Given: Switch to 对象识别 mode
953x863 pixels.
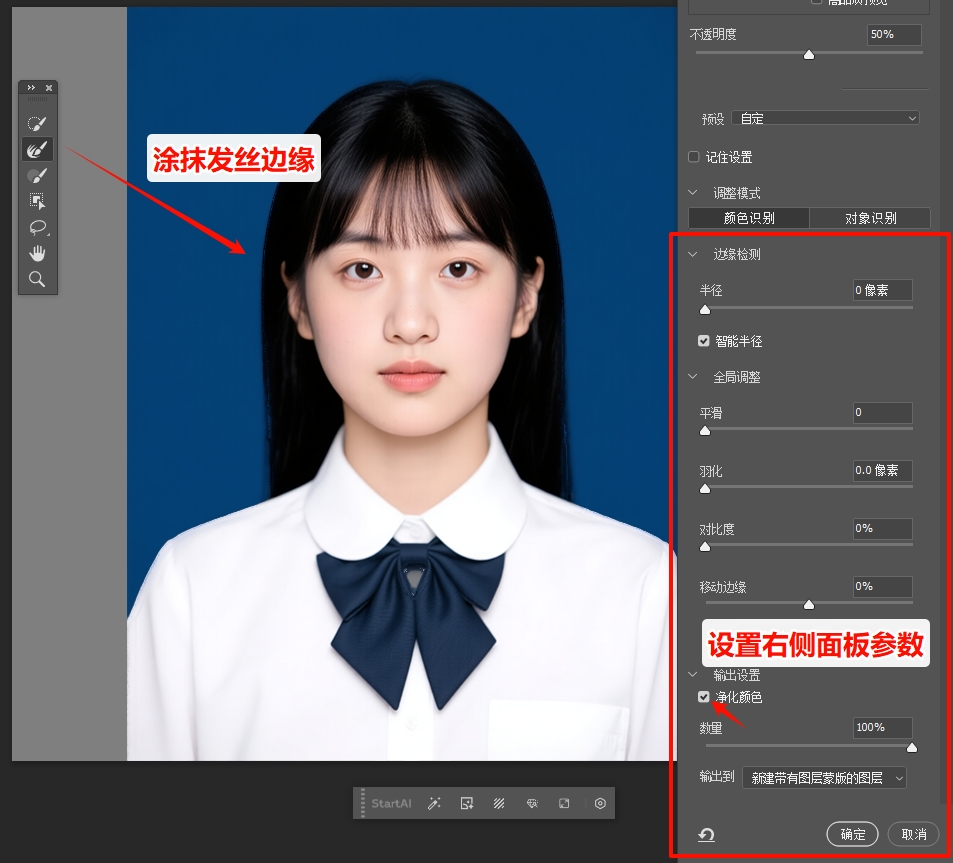Looking at the screenshot, I should pos(870,217).
